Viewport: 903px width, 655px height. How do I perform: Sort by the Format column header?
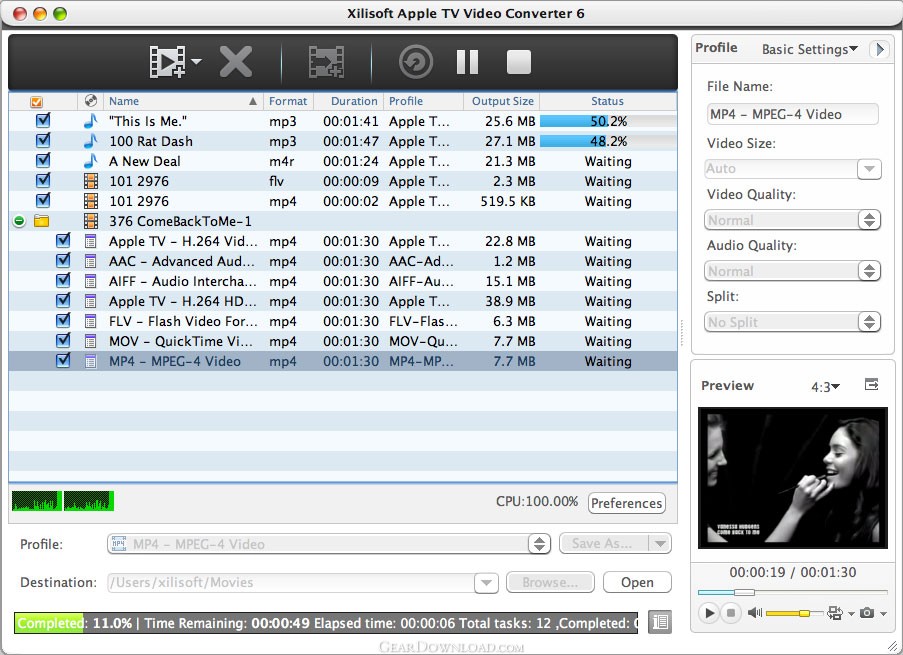[x=288, y=101]
